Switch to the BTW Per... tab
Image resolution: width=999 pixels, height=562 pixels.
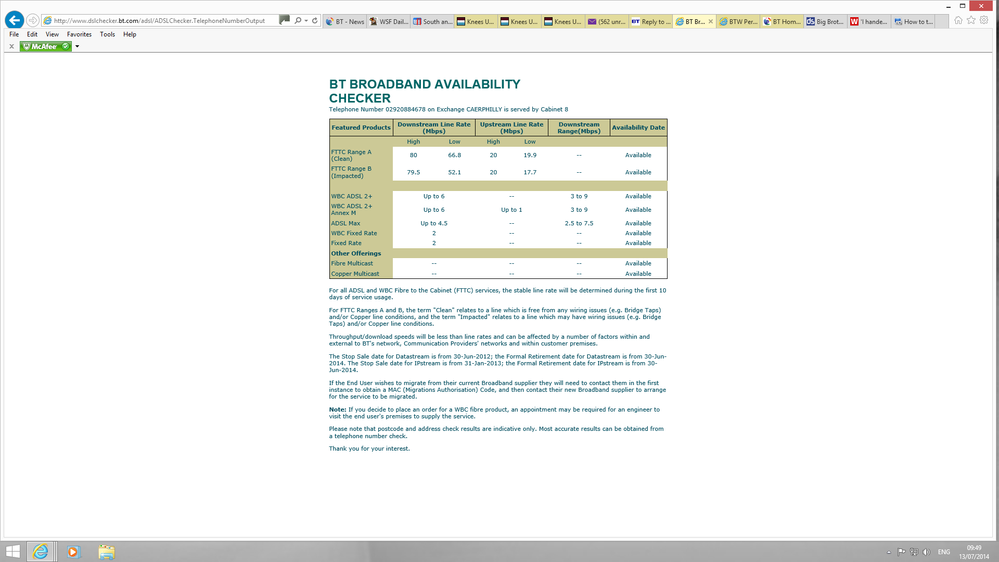point(738,22)
